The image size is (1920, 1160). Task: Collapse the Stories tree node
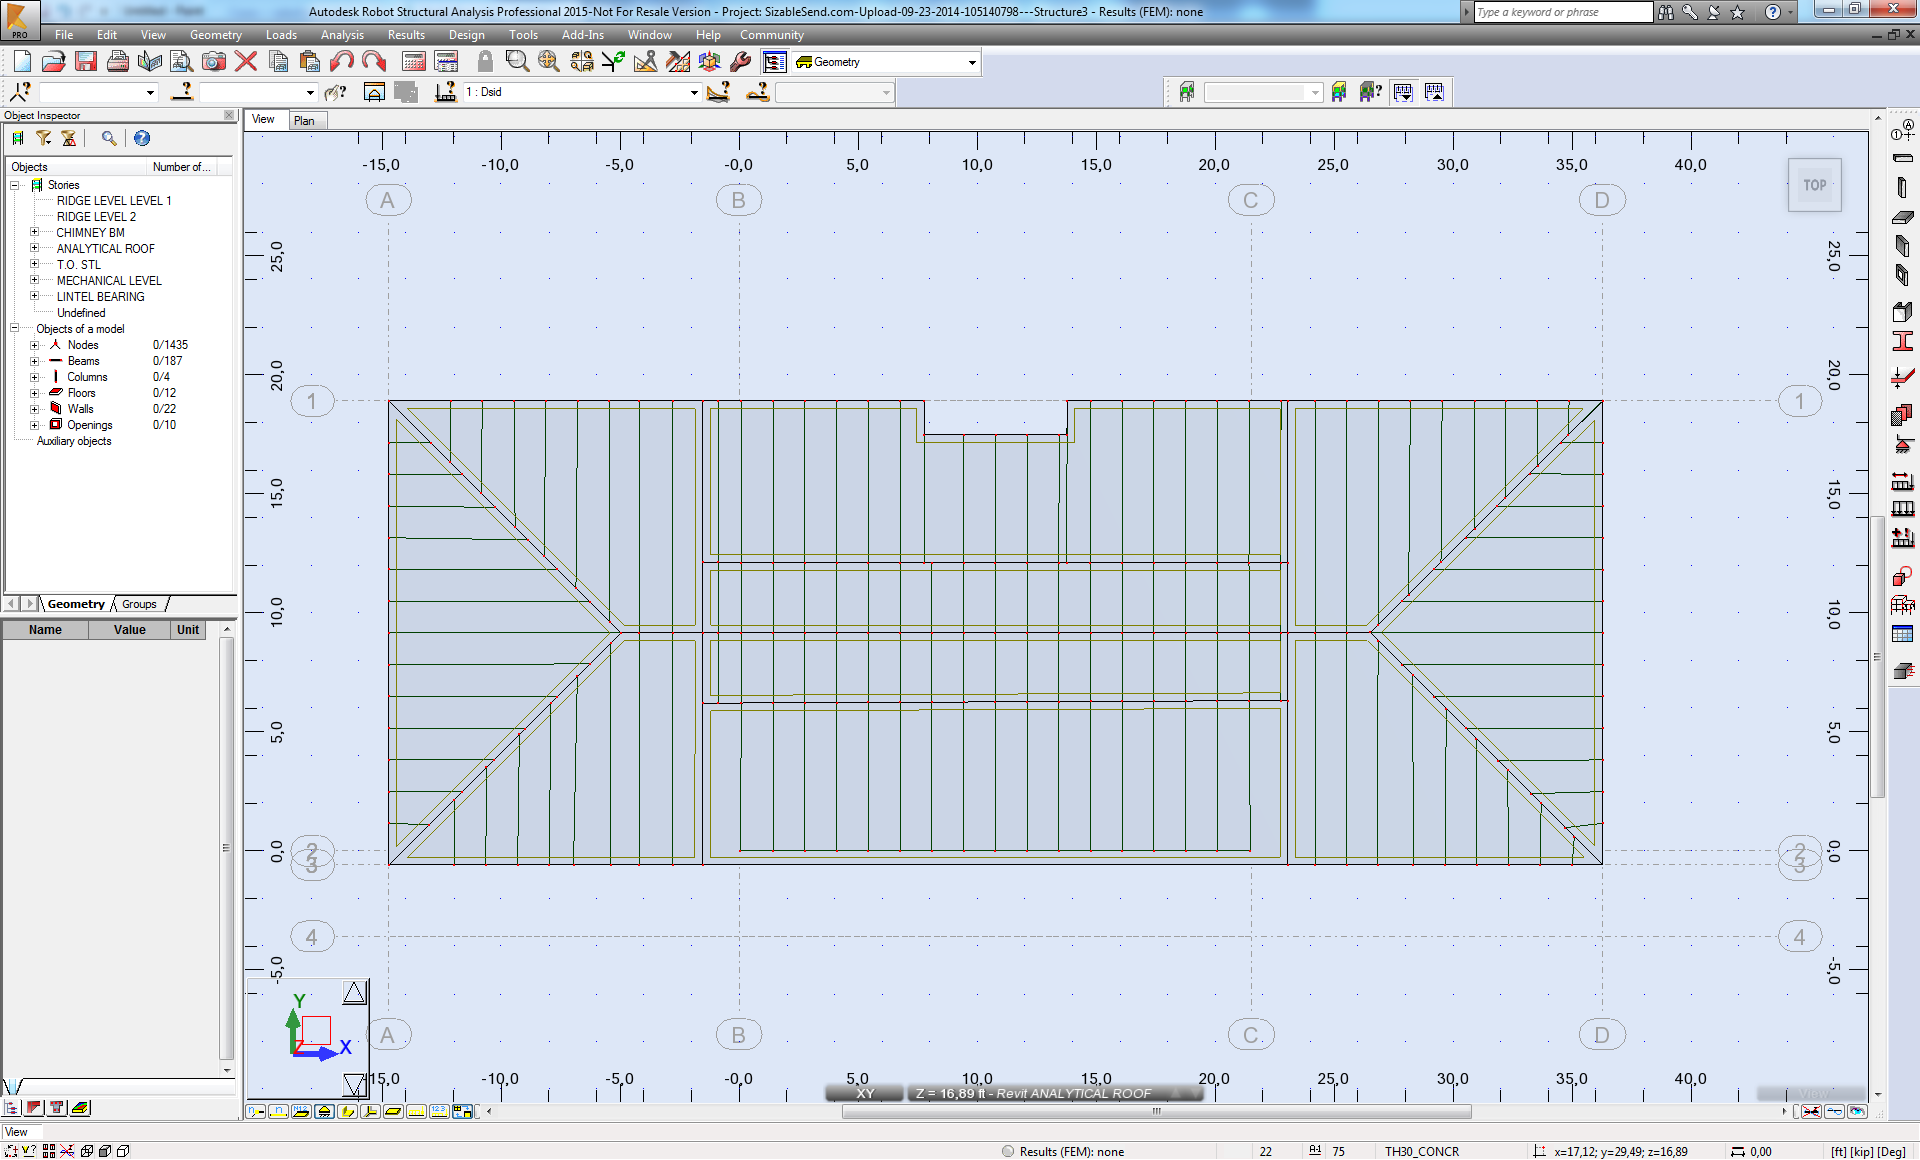[15, 185]
